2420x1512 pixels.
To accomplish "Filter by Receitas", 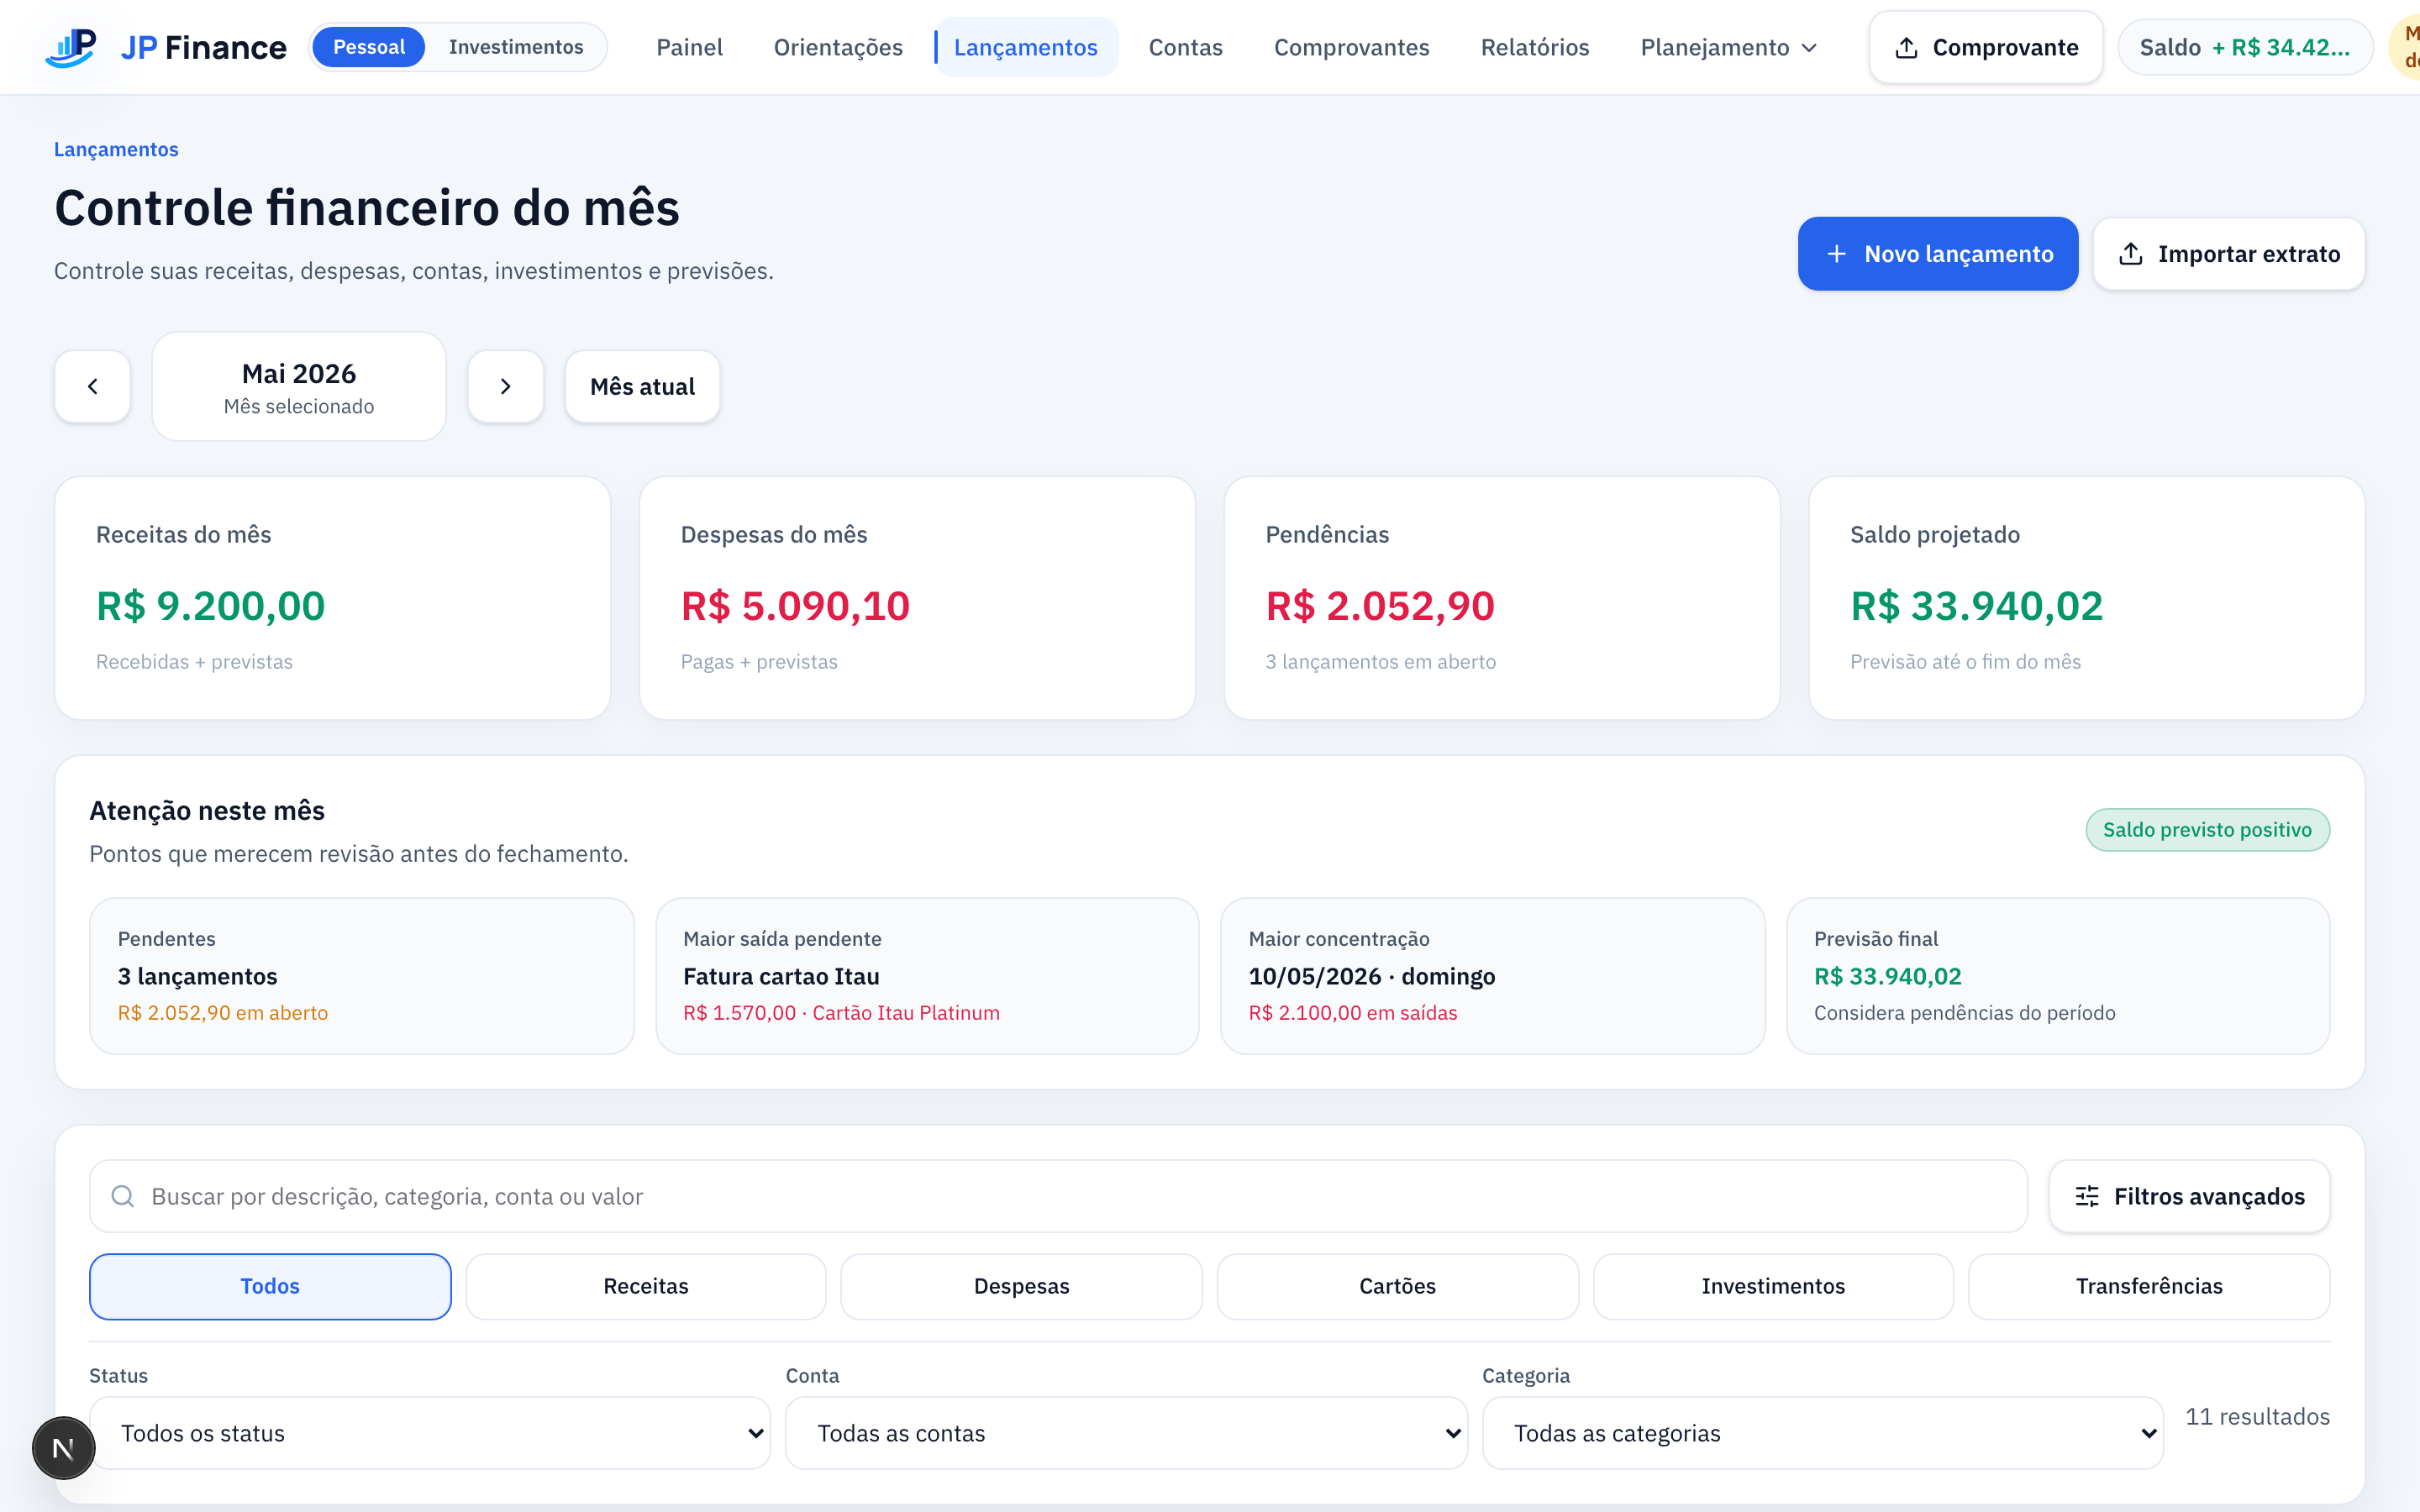I will click(x=646, y=1286).
